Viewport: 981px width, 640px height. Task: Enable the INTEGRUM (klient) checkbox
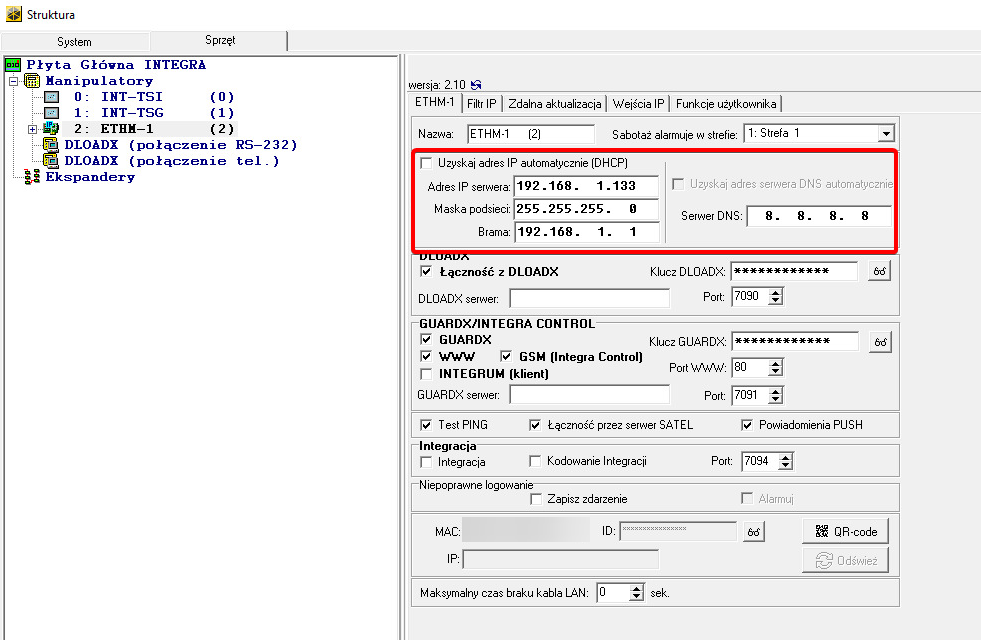coord(427,374)
